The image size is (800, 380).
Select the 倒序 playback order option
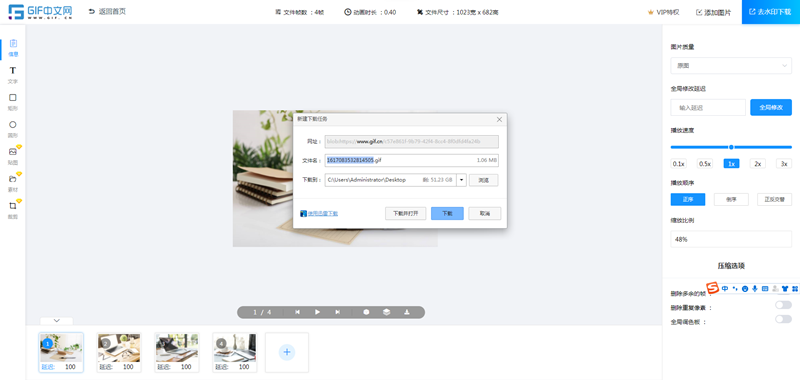(731, 199)
